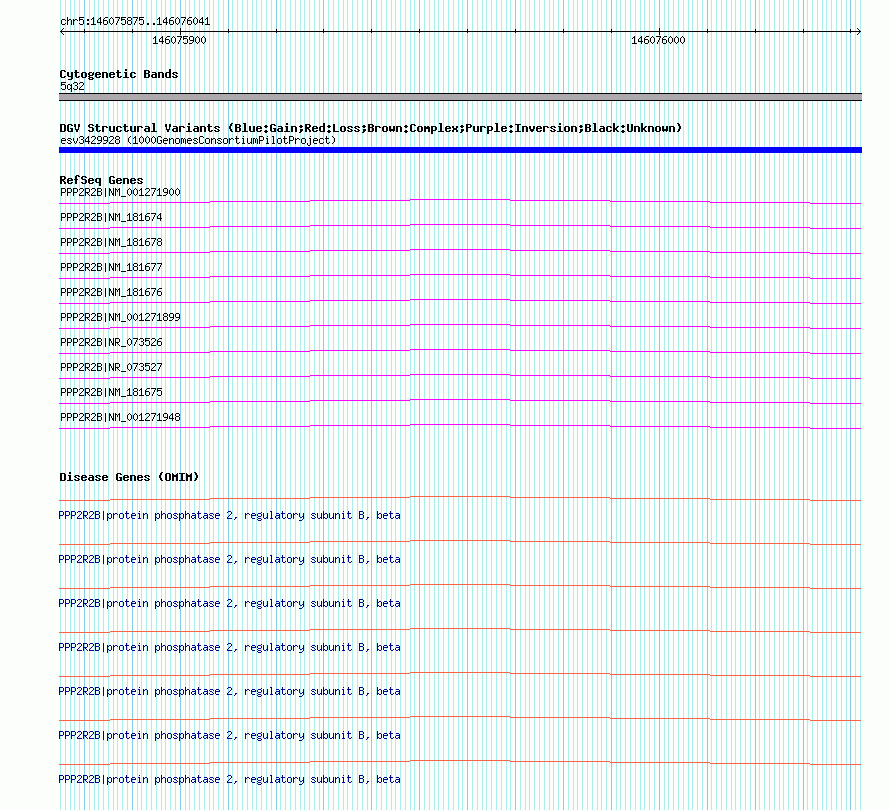Open transcript PPP2R2B|NM_181678
The width and height of the screenshot is (890, 810).
point(111,242)
